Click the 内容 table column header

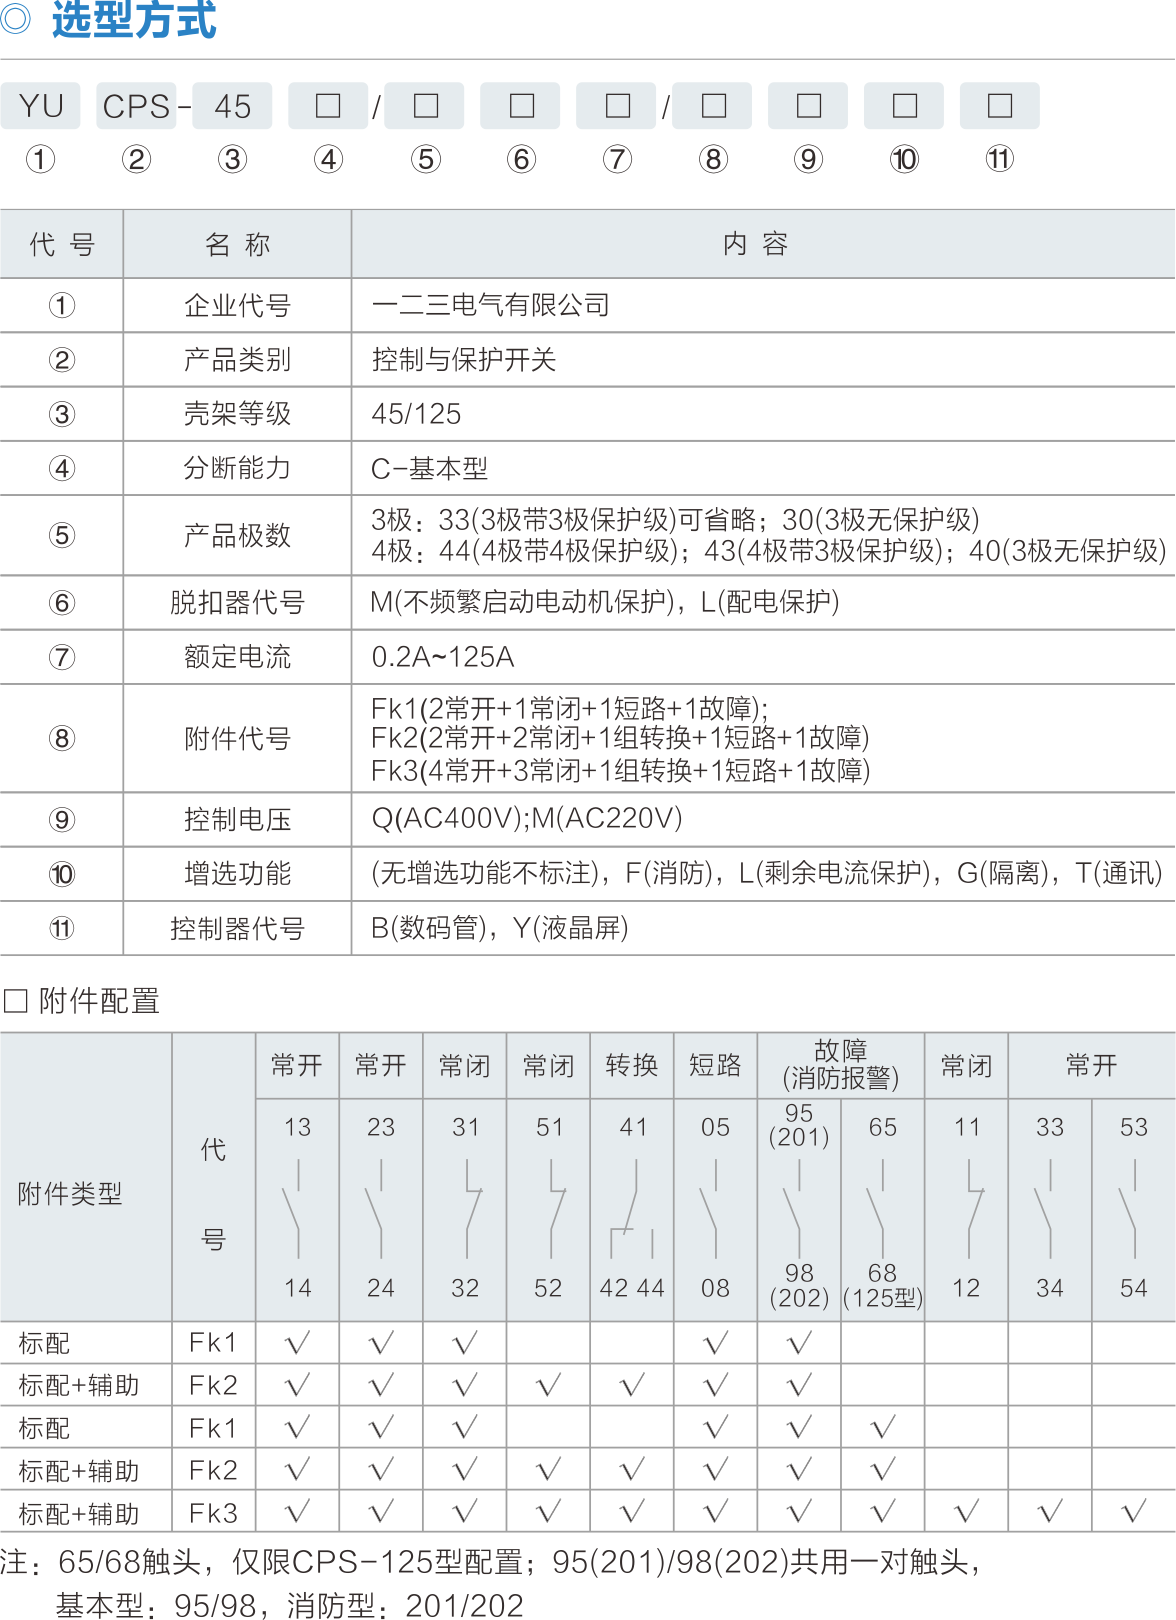click(x=756, y=244)
